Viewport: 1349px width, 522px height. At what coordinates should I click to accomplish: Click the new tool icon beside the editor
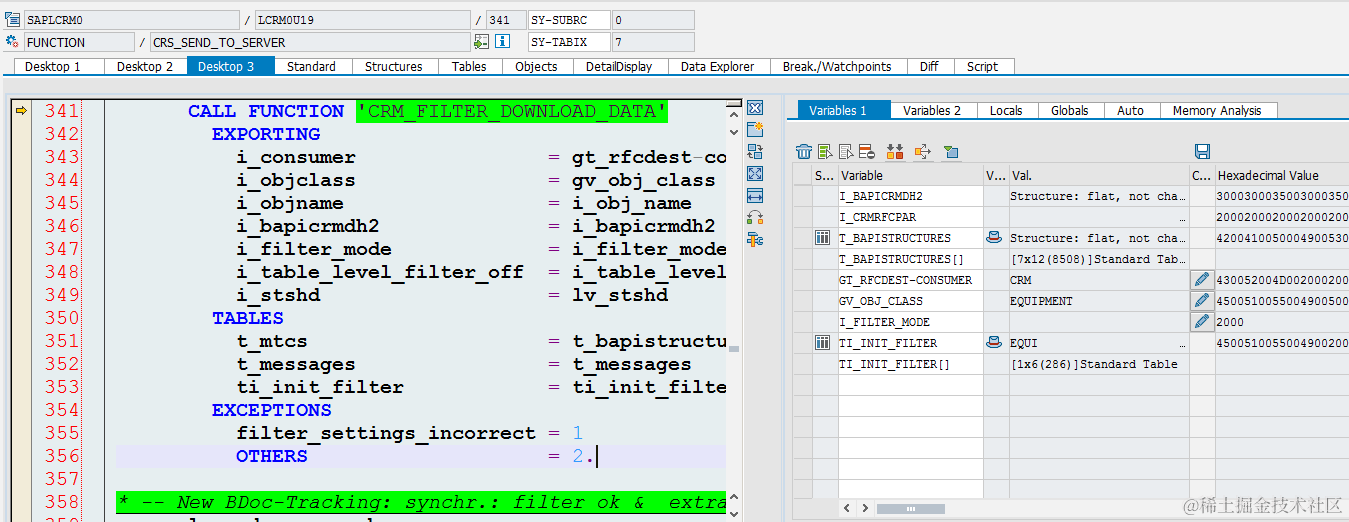coord(755,129)
